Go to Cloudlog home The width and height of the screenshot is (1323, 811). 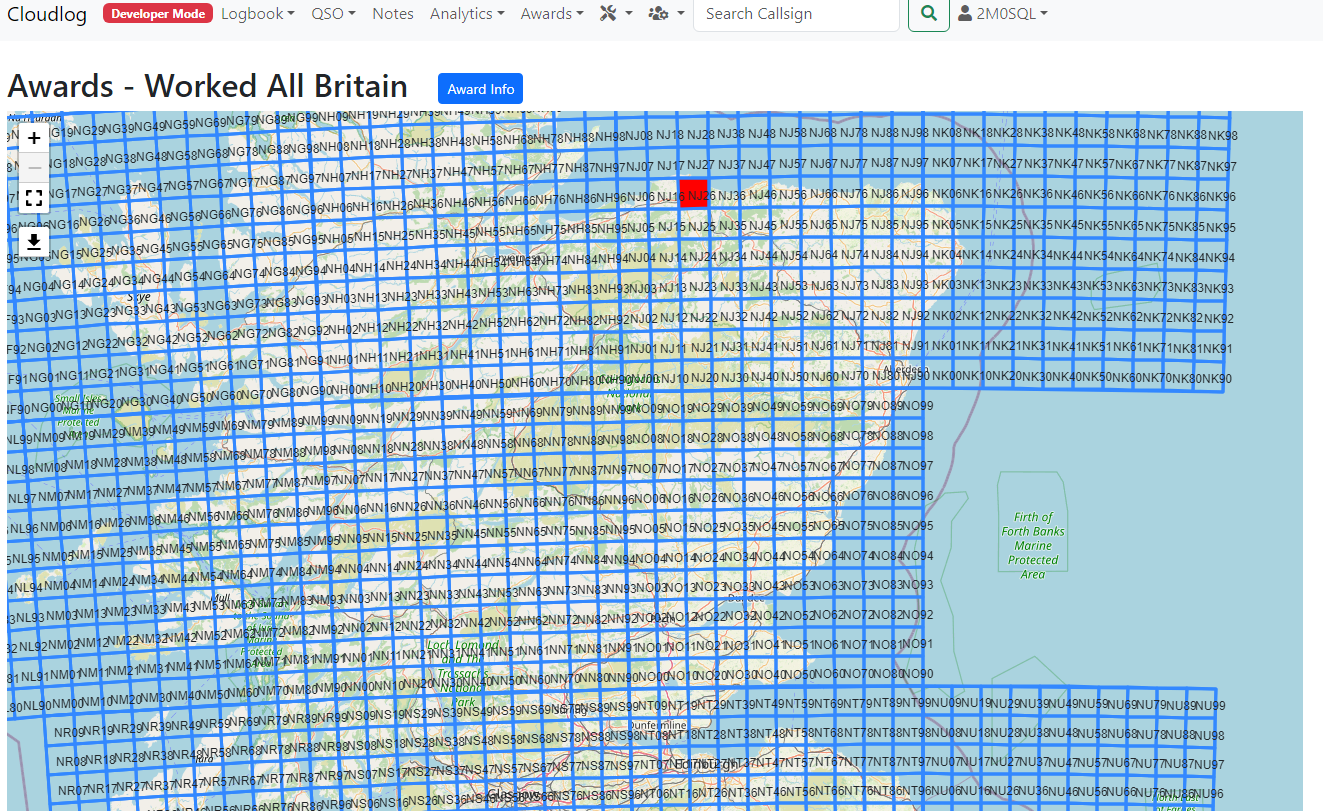pos(47,14)
